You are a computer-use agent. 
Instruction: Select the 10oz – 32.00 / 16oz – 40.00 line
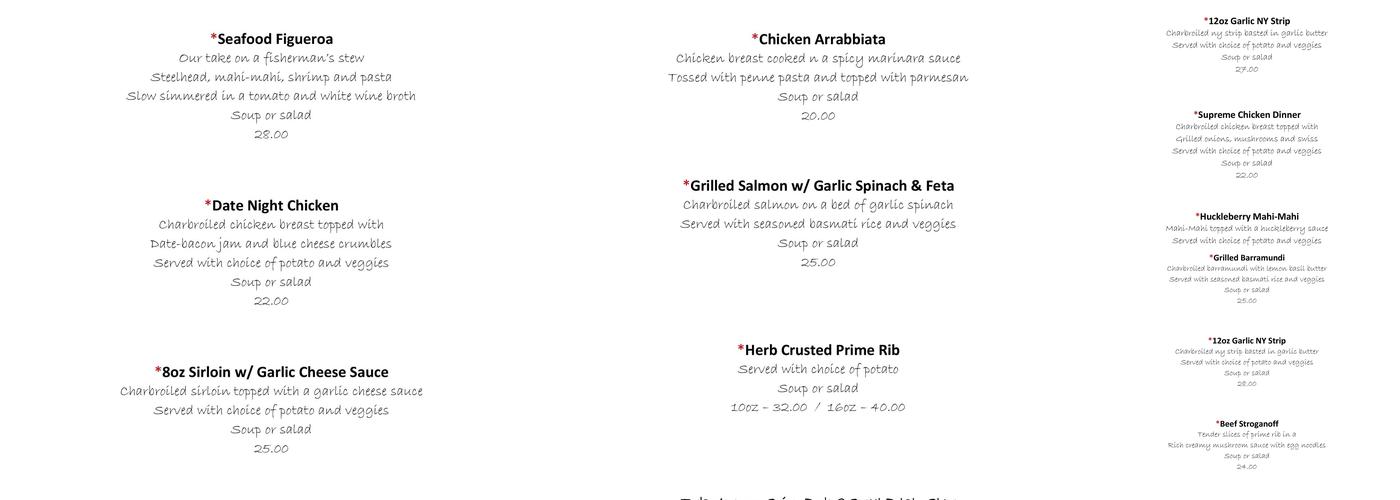818,407
